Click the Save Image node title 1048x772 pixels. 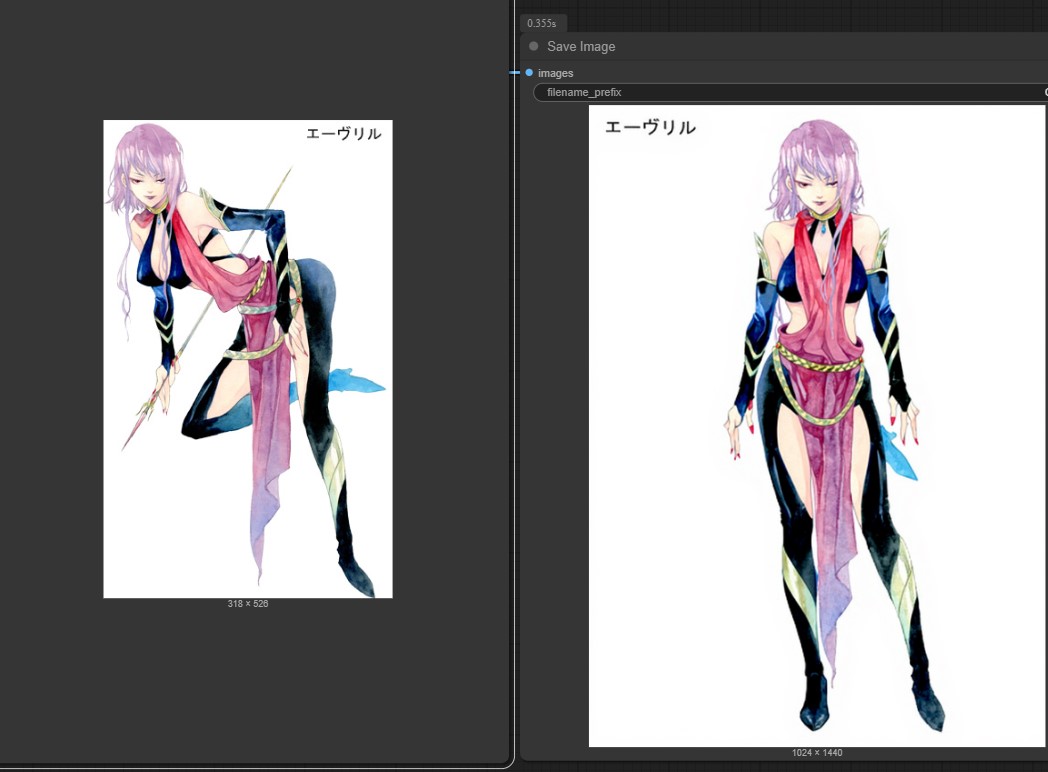[x=581, y=47]
